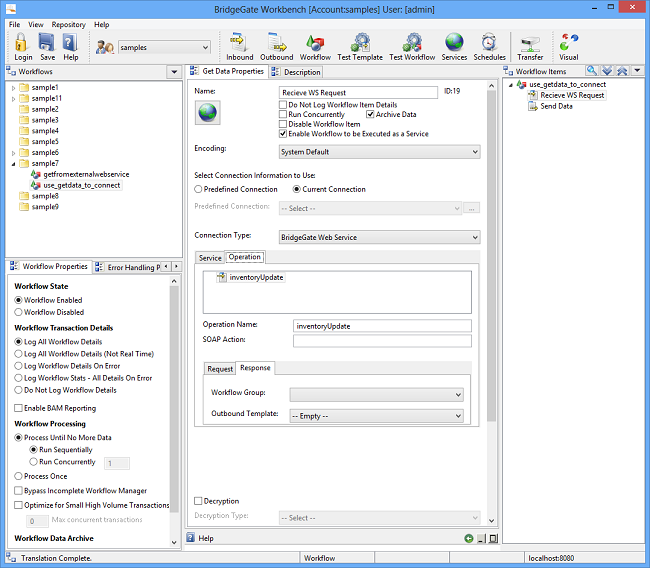
Task: Select the Predefined Connection radio button
Action: coord(199,189)
